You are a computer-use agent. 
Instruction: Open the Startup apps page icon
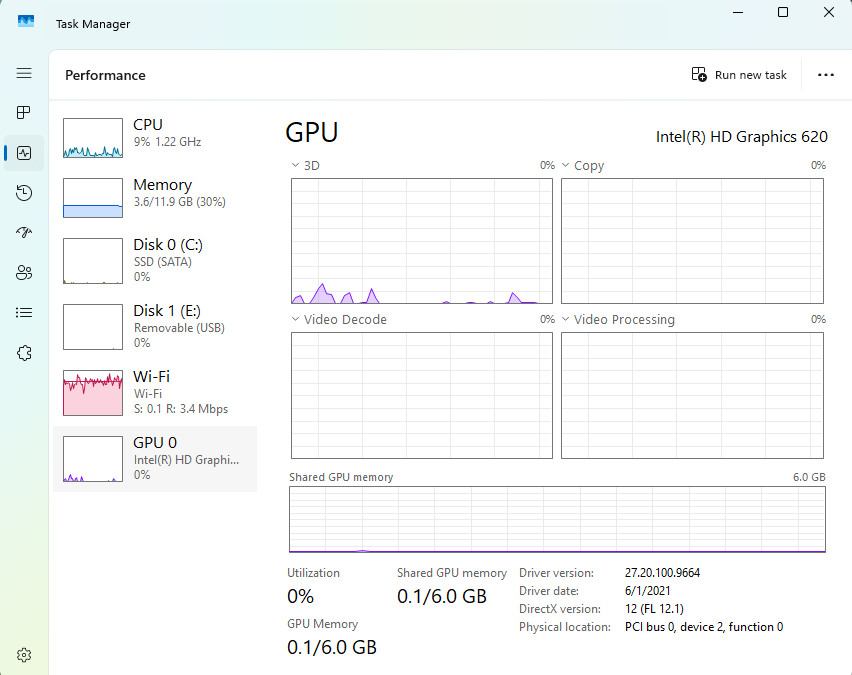point(24,233)
